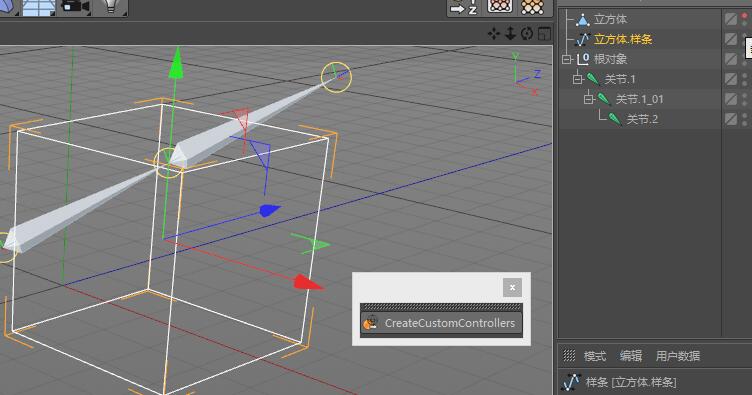
Task: Toggle layer box for 立方体 object
Action: point(731,19)
